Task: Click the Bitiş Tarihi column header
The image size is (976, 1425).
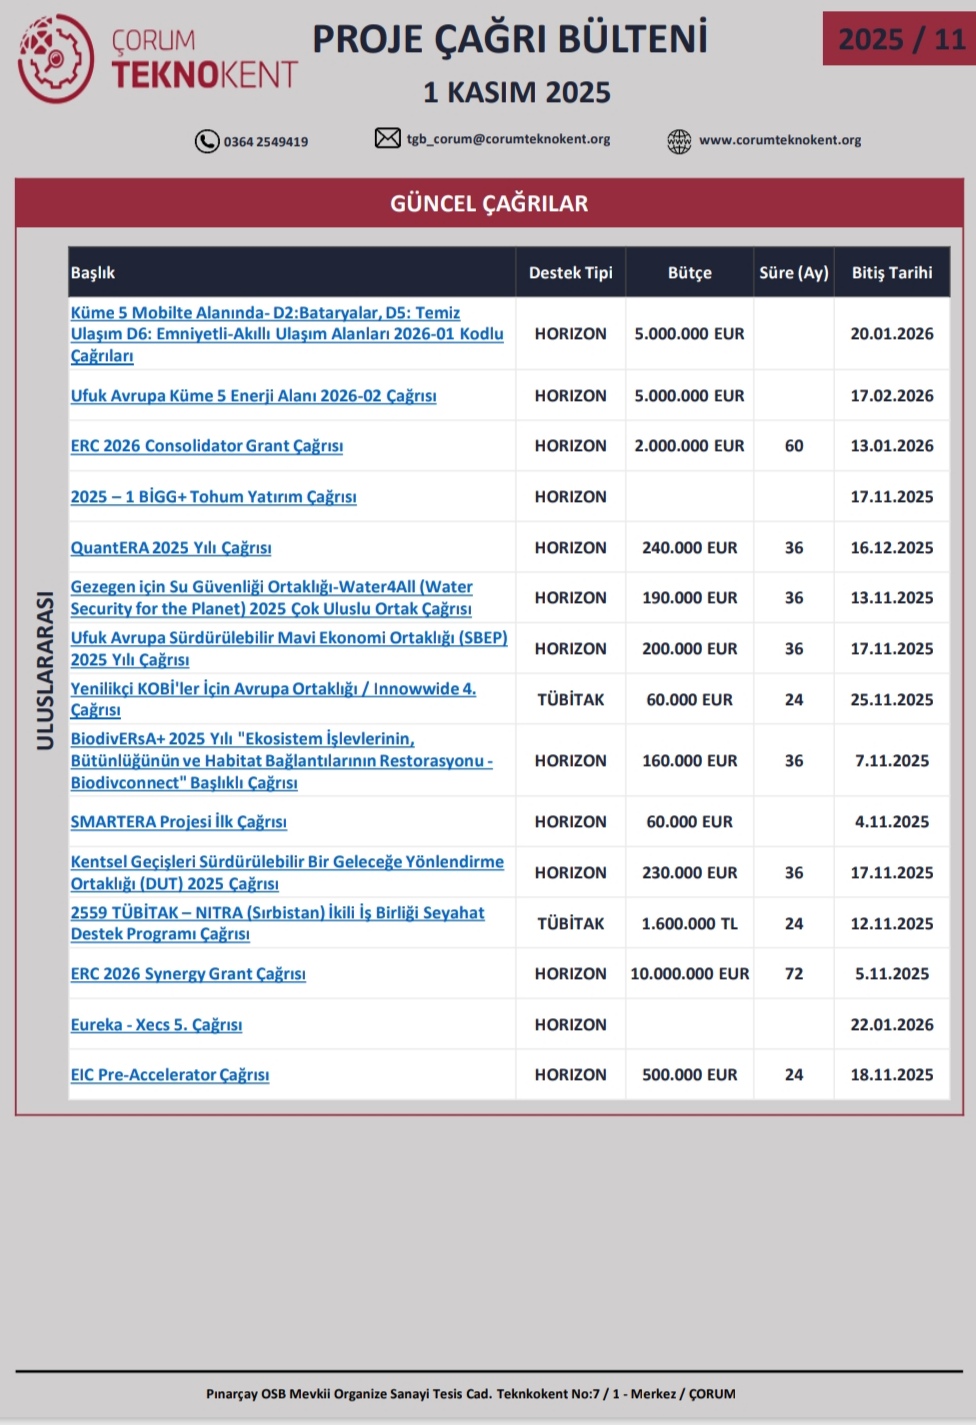Action: point(891,273)
